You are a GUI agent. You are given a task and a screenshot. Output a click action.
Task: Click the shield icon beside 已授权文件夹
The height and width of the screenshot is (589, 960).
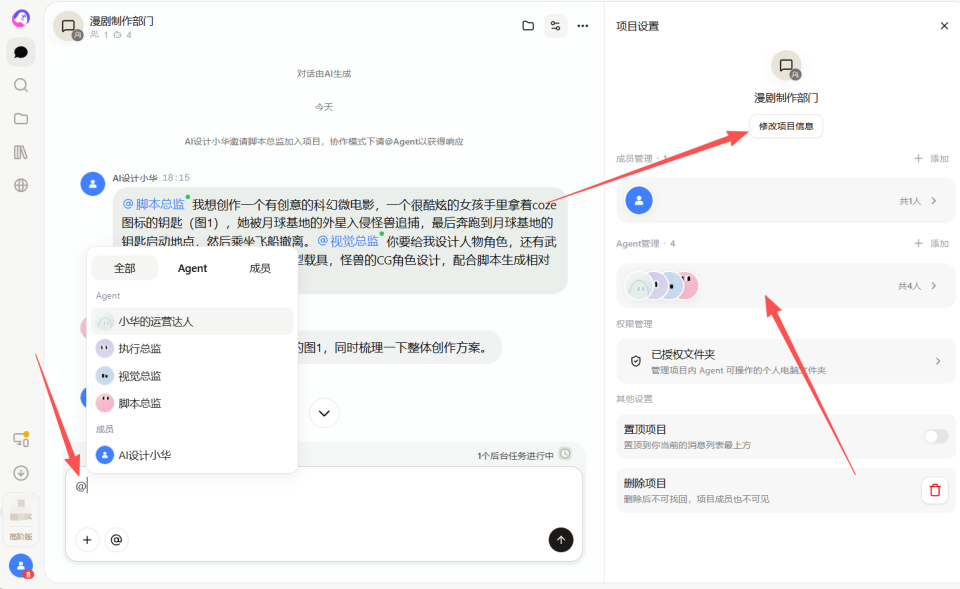tap(636, 361)
